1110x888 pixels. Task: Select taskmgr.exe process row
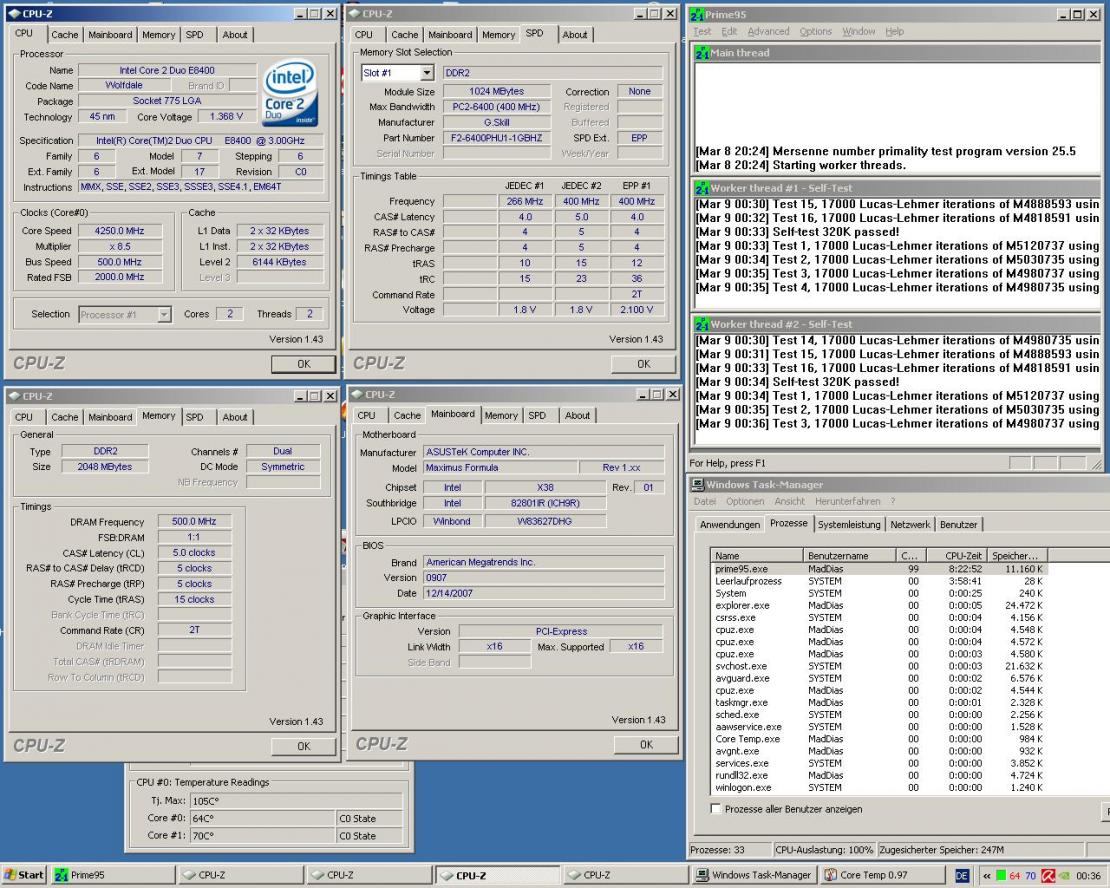[879, 702]
